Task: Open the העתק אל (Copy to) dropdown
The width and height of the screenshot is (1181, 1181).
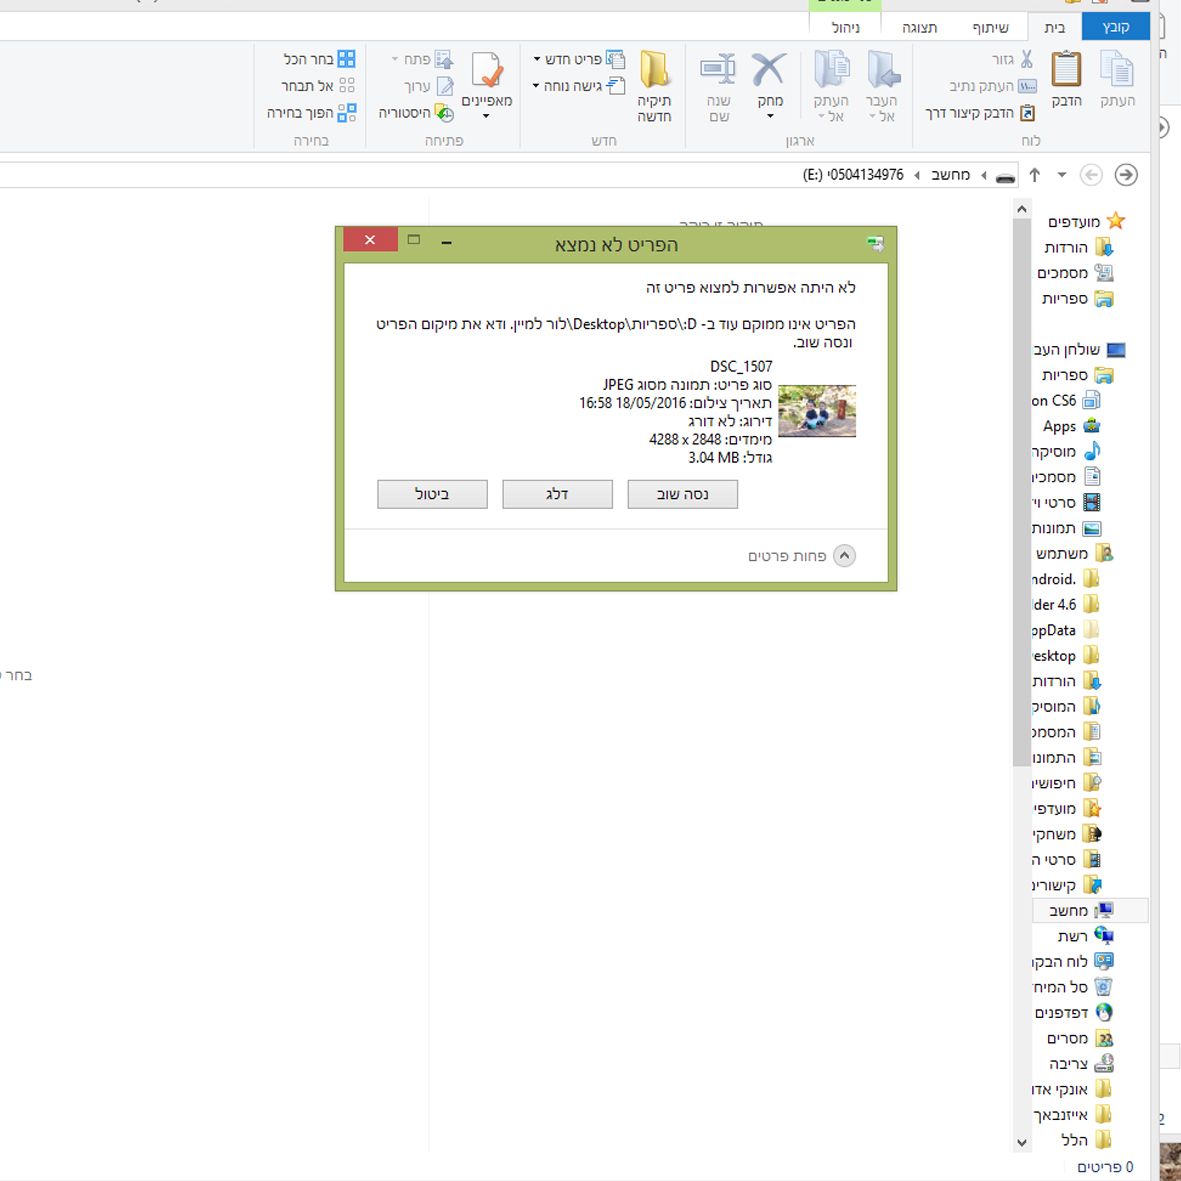Action: point(832,86)
